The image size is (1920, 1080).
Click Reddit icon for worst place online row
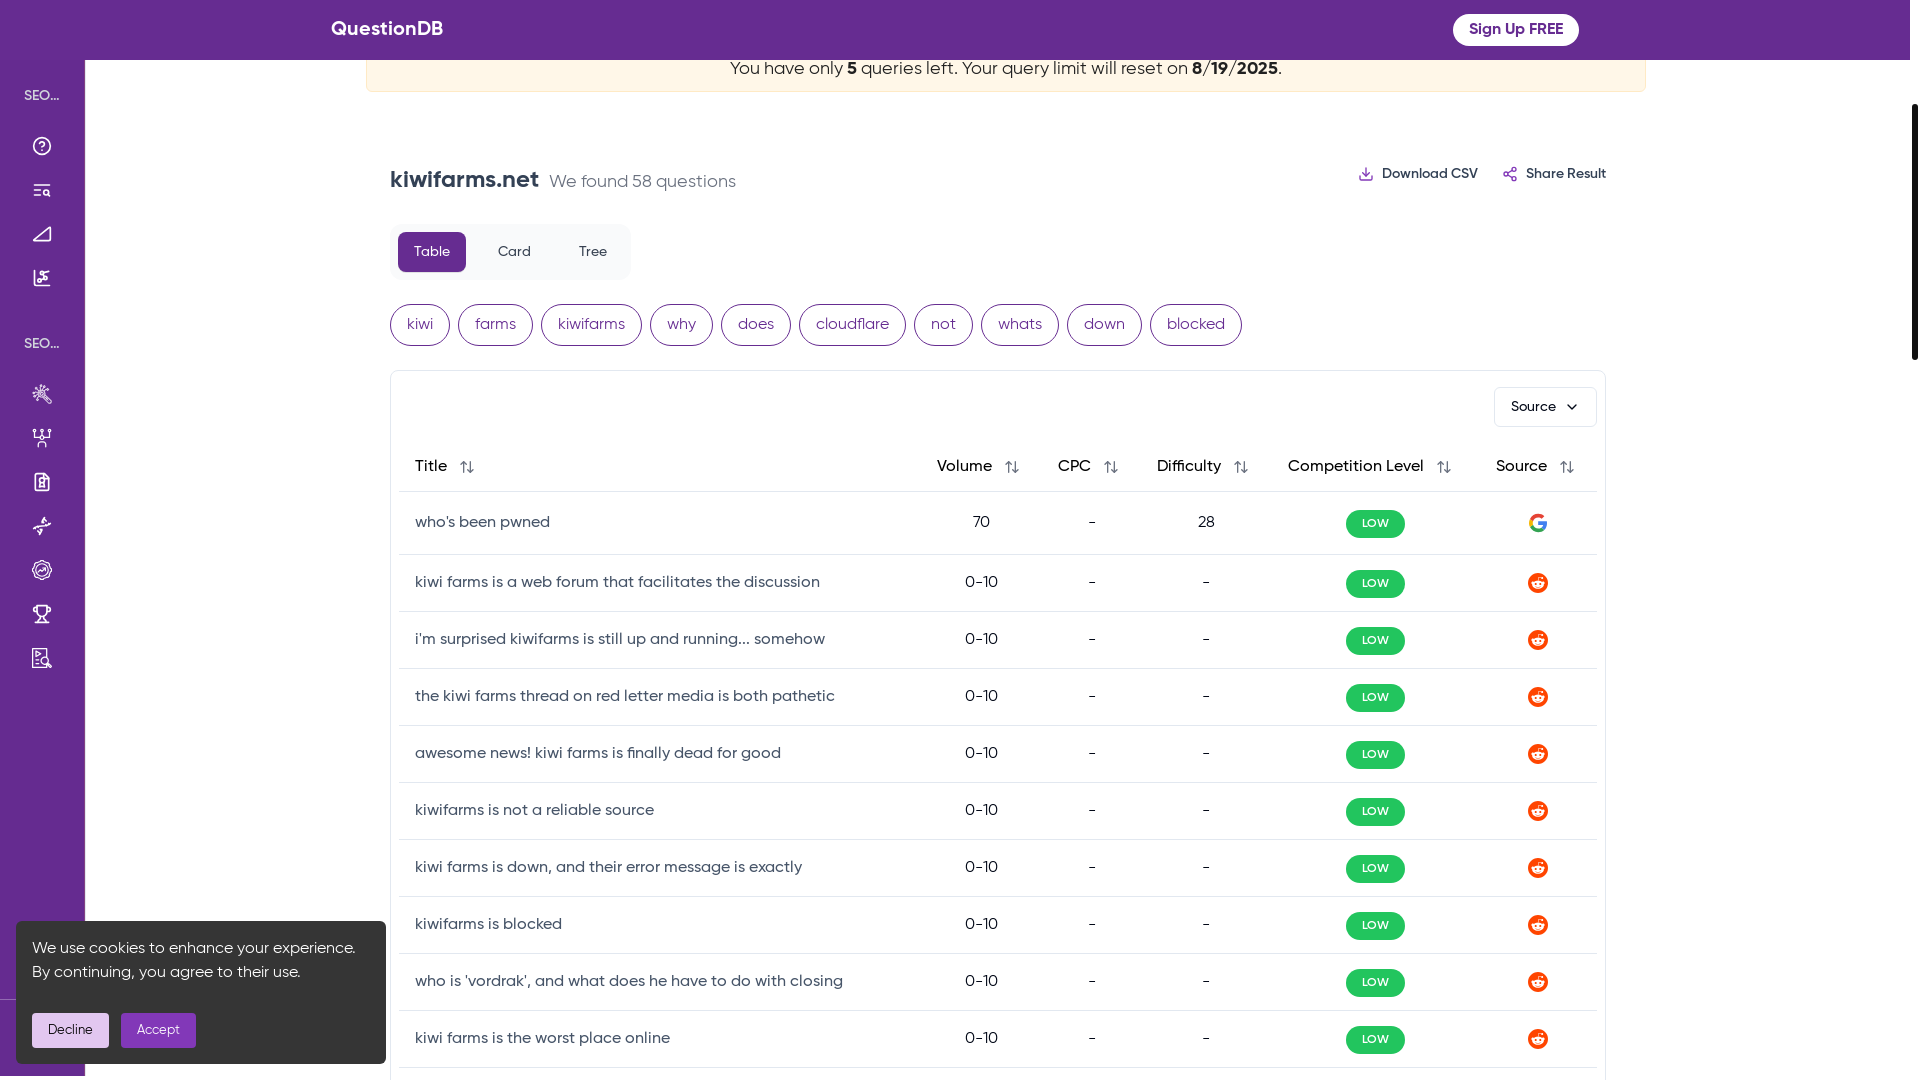point(1538,1039)
